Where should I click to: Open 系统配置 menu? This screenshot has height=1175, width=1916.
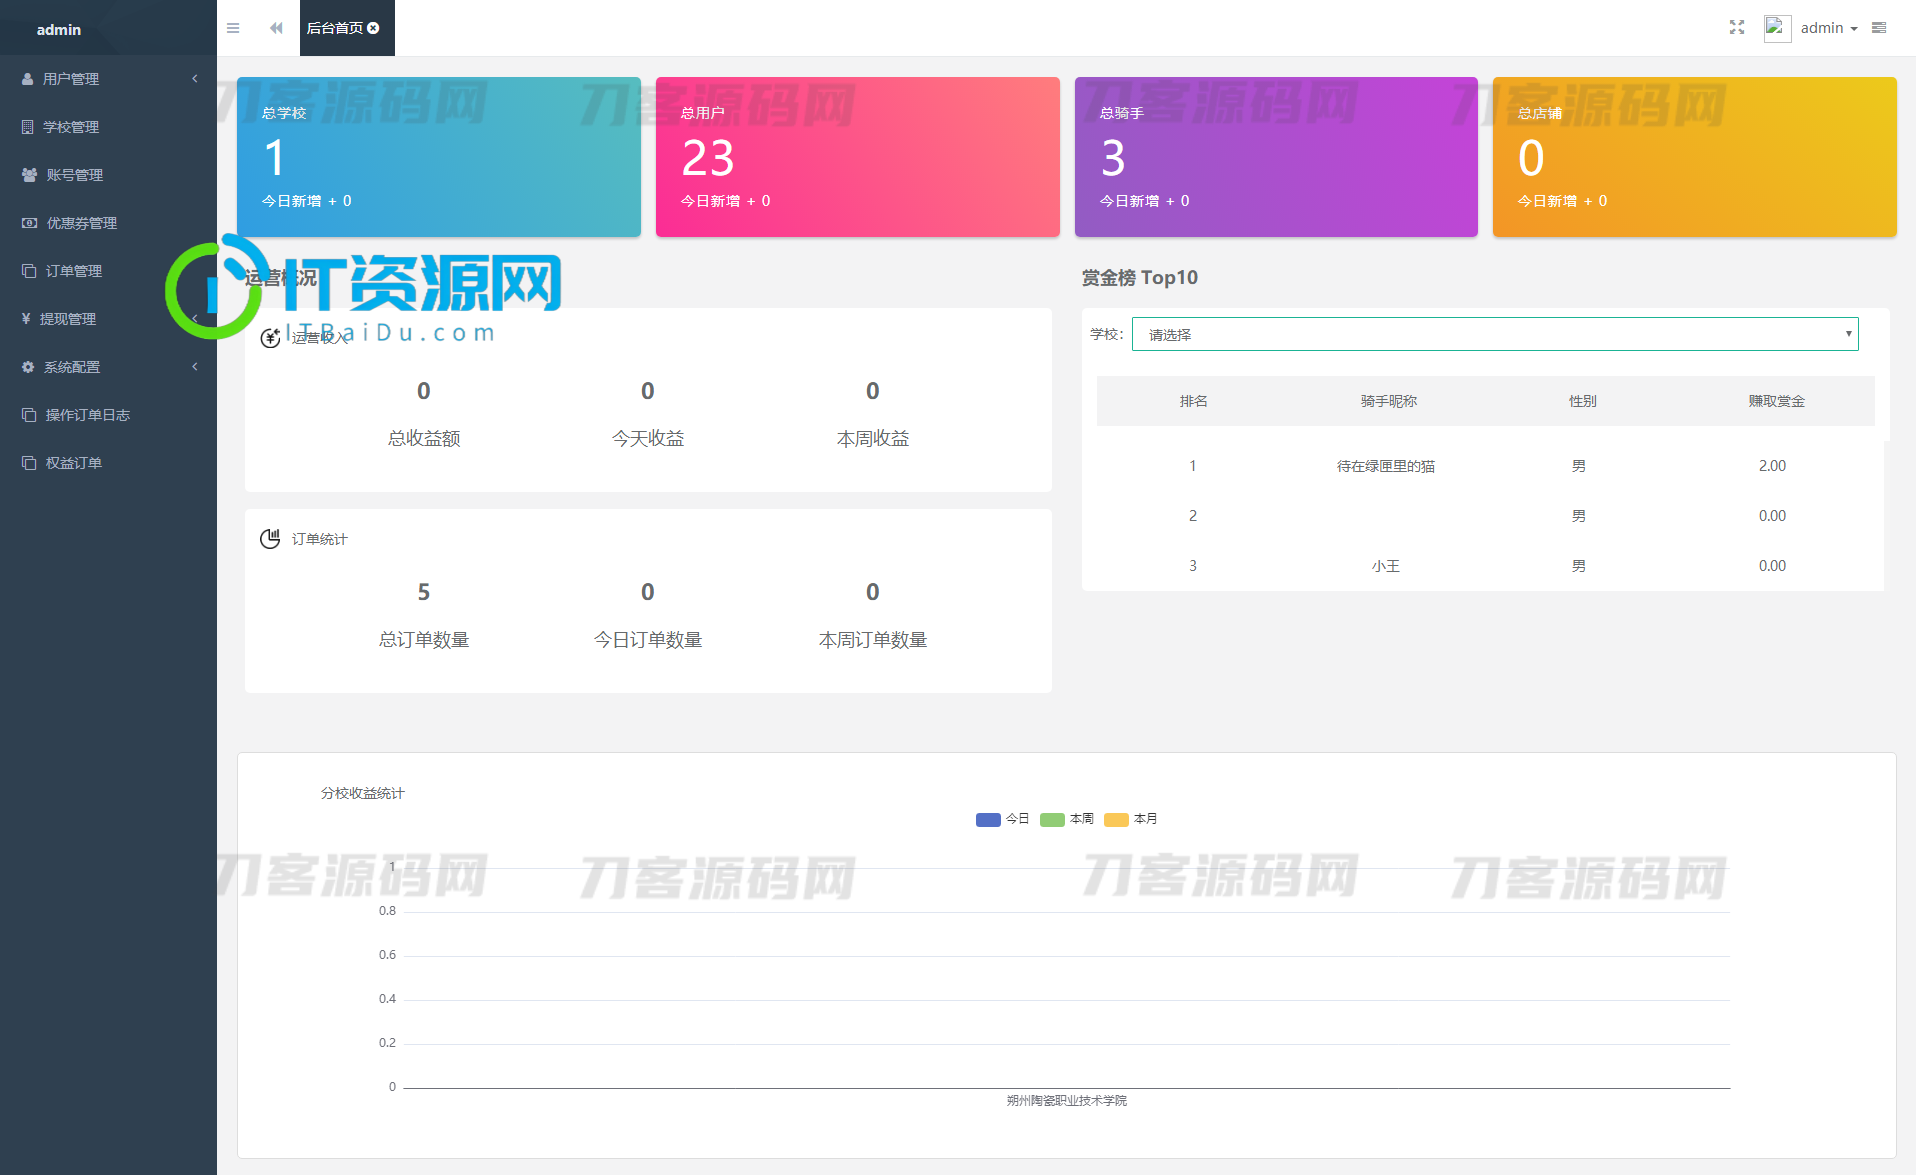pos(108,367)
